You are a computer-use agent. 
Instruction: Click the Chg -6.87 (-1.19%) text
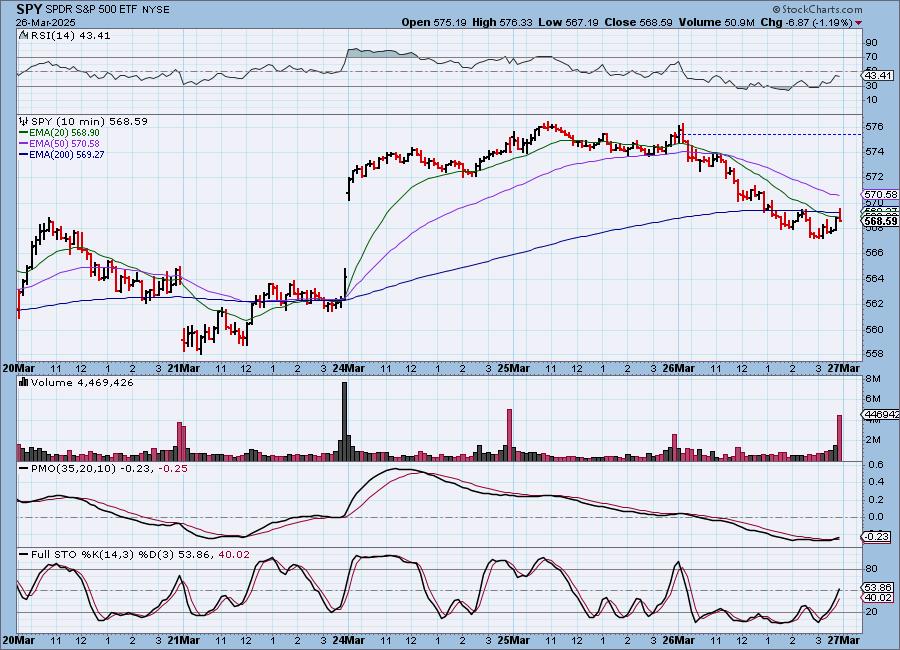pyautogui.click(x=806, y=22)
